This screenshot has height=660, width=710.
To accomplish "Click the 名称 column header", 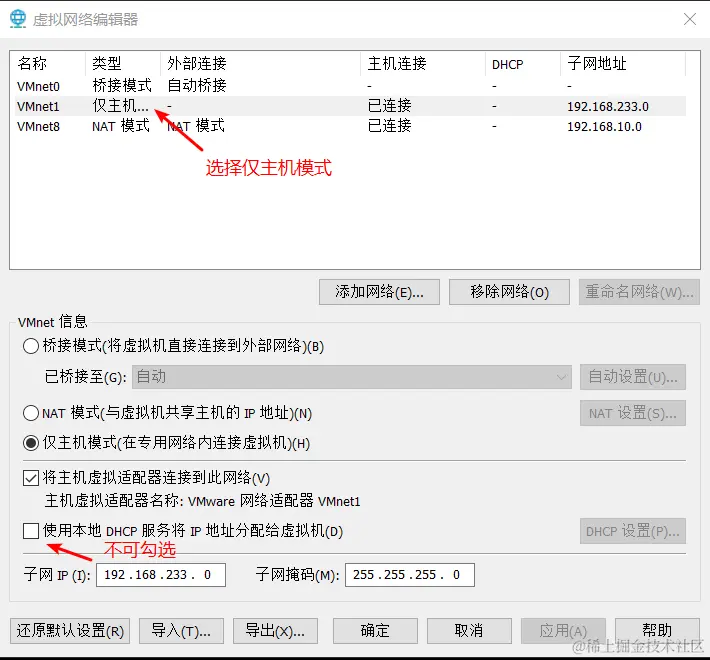I will click(x=50, y=63).
